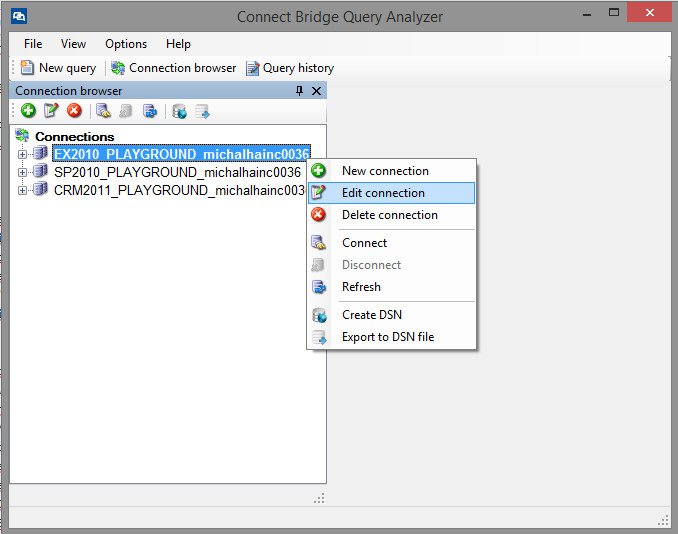This screenshot has height=534, width=678.
Task: Click the Connection browser toolbar button
Action: pos(173,68)
